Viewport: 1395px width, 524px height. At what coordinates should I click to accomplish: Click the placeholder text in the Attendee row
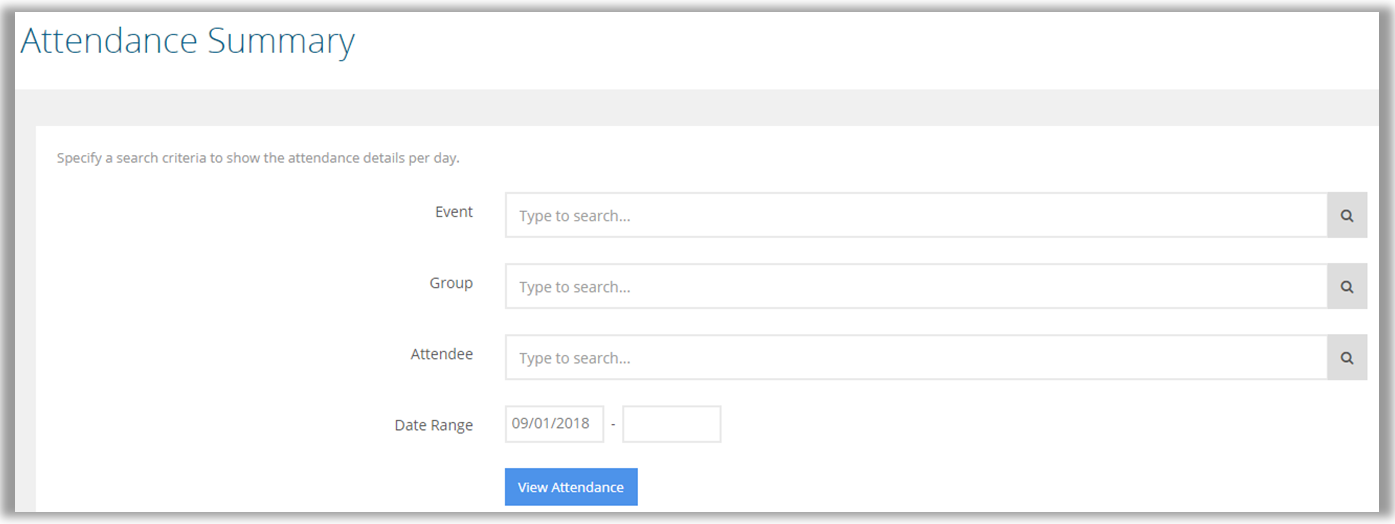point(575,358)
